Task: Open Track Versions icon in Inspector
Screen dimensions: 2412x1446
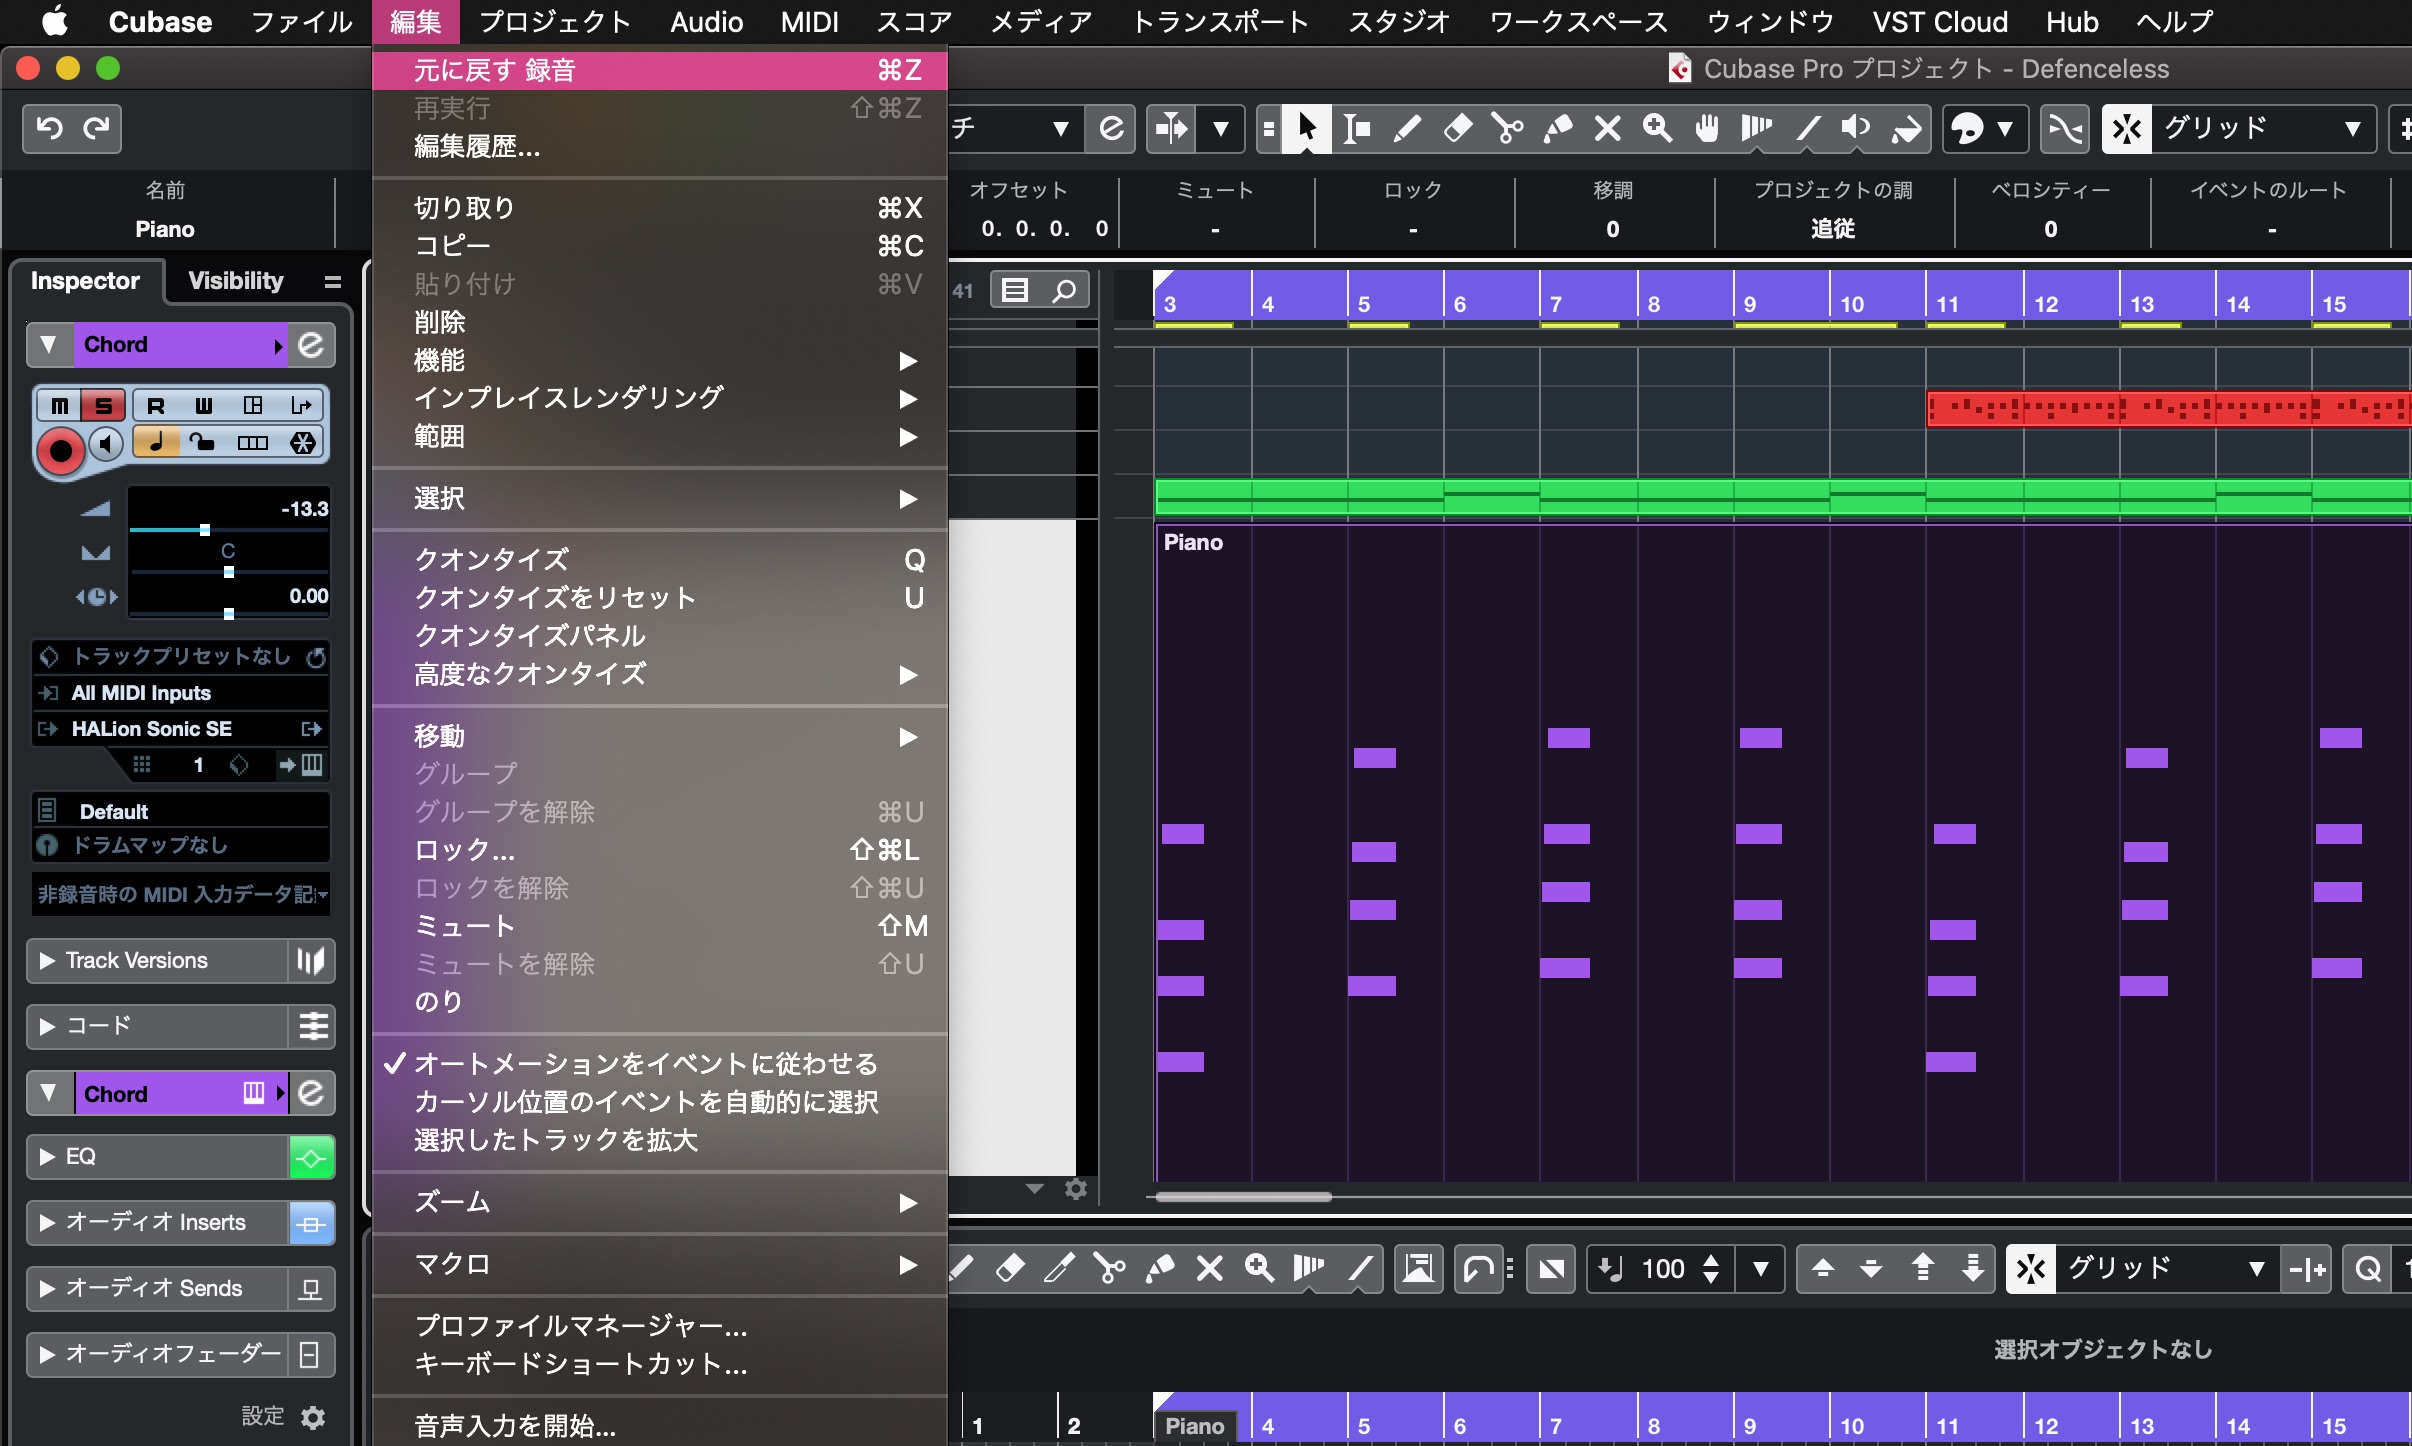Action: 311,961
